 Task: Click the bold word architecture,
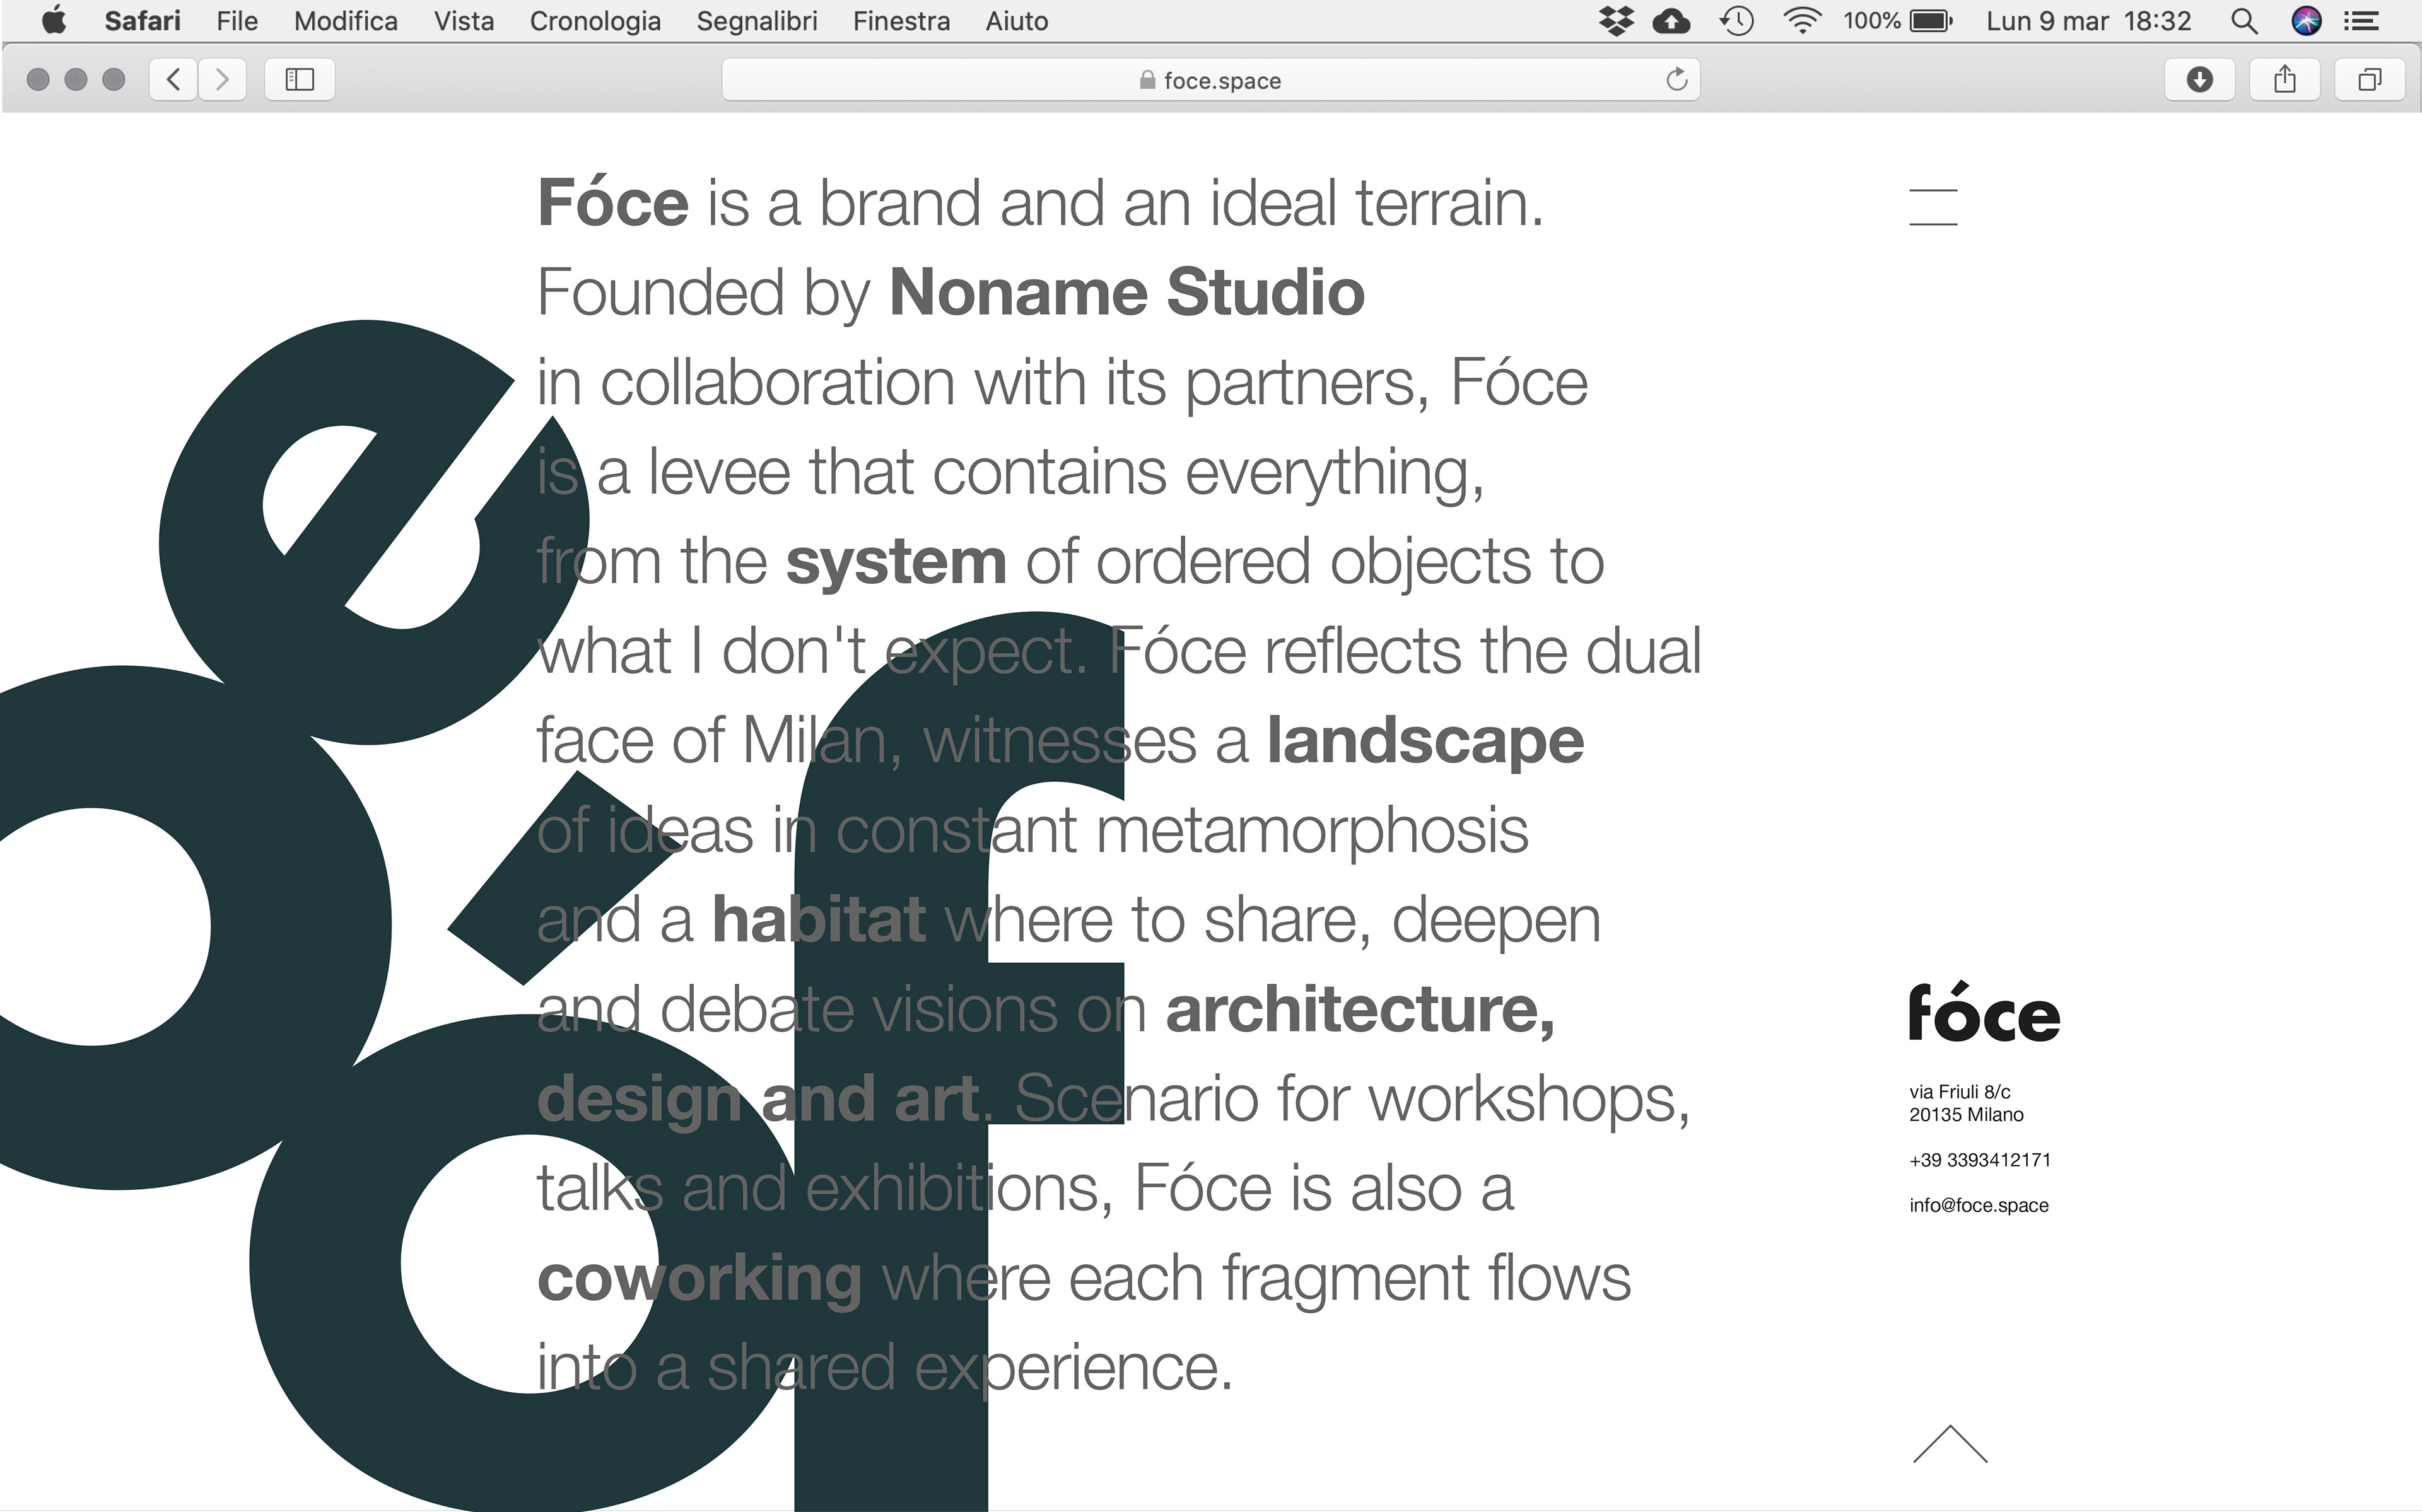1360,1011
